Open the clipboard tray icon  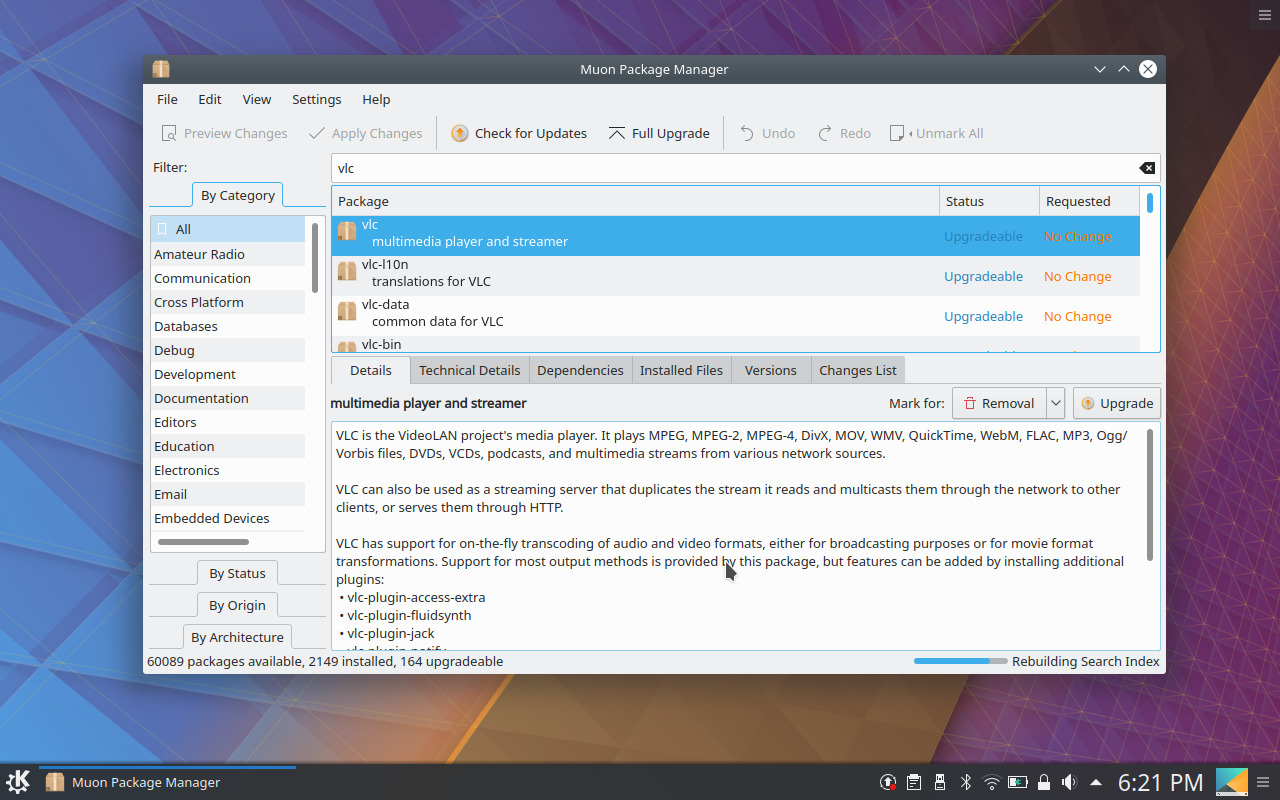click(x=914, y=782)
